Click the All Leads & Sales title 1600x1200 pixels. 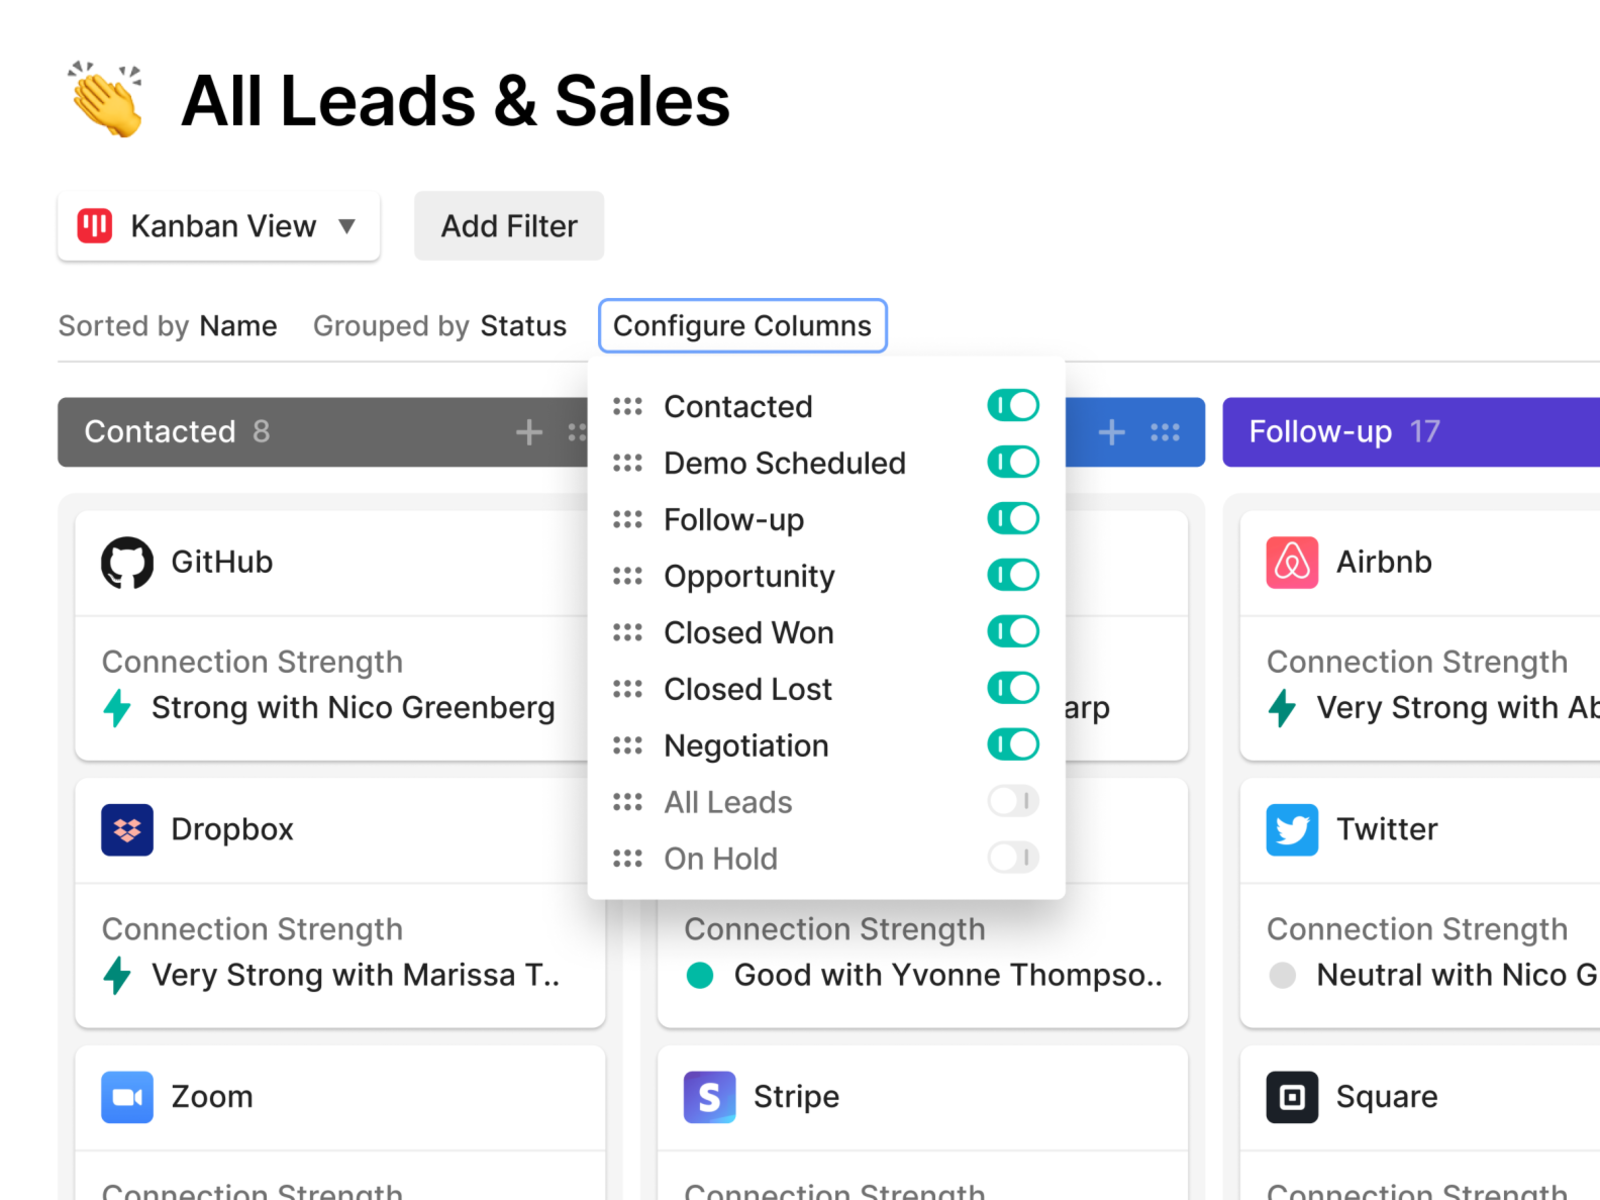(x=456, y=101)
